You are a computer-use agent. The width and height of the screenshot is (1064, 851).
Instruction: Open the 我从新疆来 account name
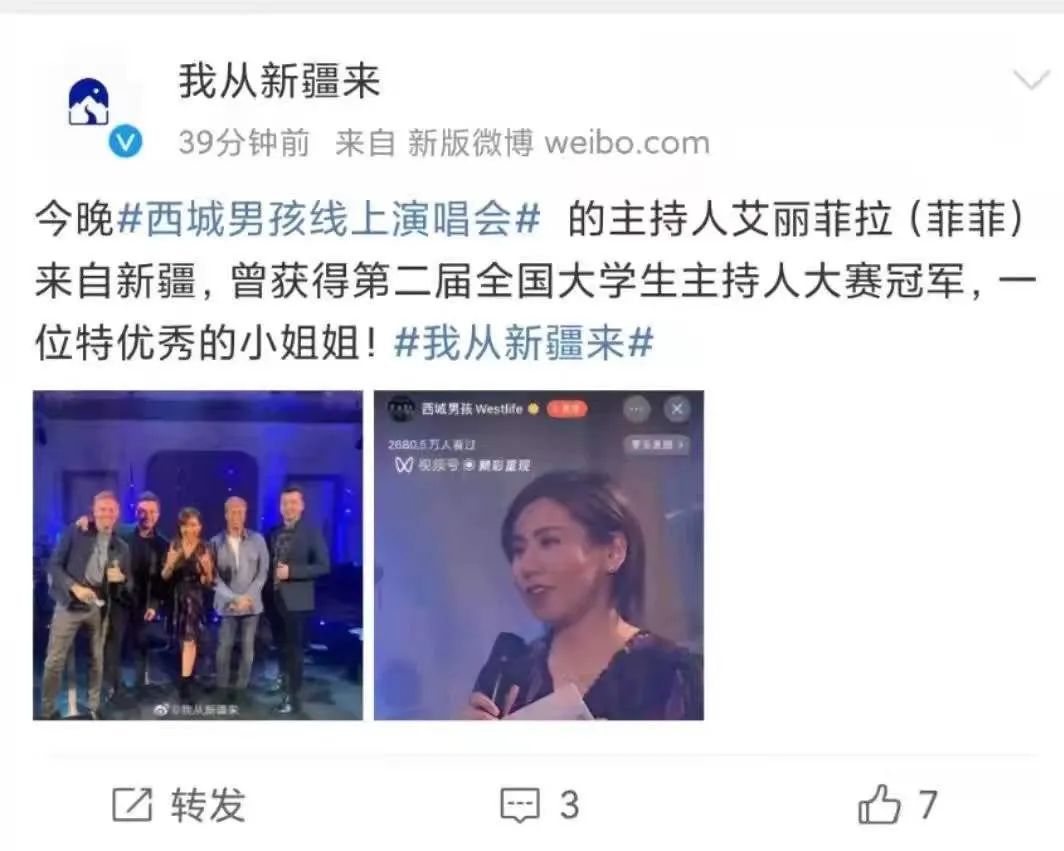[x=279, y=81]
